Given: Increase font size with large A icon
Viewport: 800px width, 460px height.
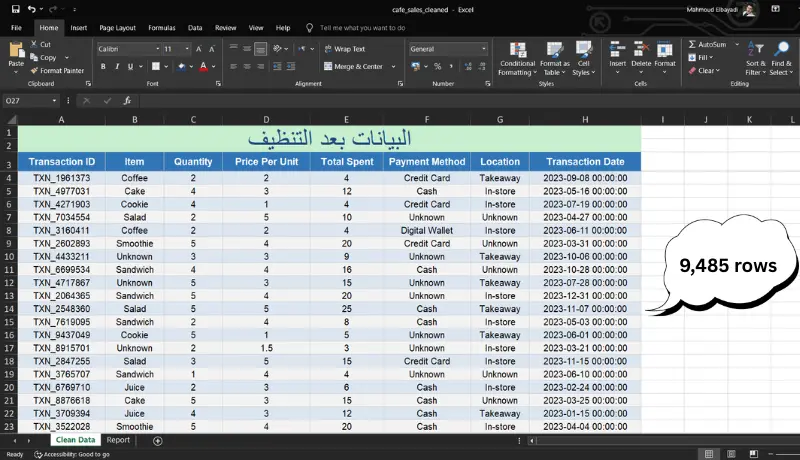Looking at the screenshot, I should click(x=198, y=49).
